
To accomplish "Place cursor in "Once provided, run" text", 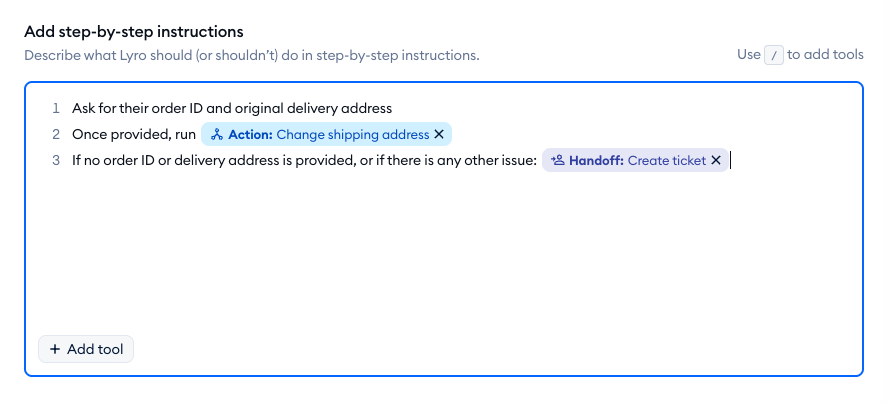I will (134, 134).
